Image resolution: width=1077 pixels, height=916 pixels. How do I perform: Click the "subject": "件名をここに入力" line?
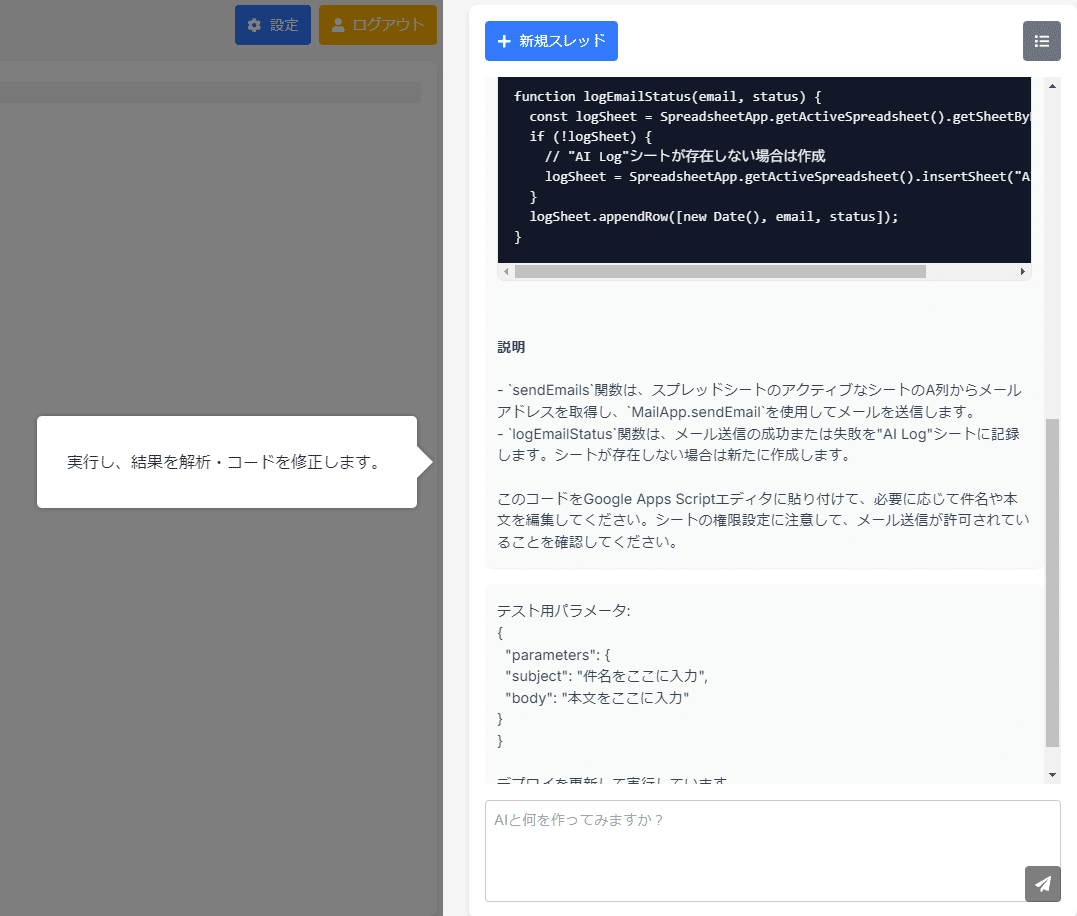click(x=606, y=676)
